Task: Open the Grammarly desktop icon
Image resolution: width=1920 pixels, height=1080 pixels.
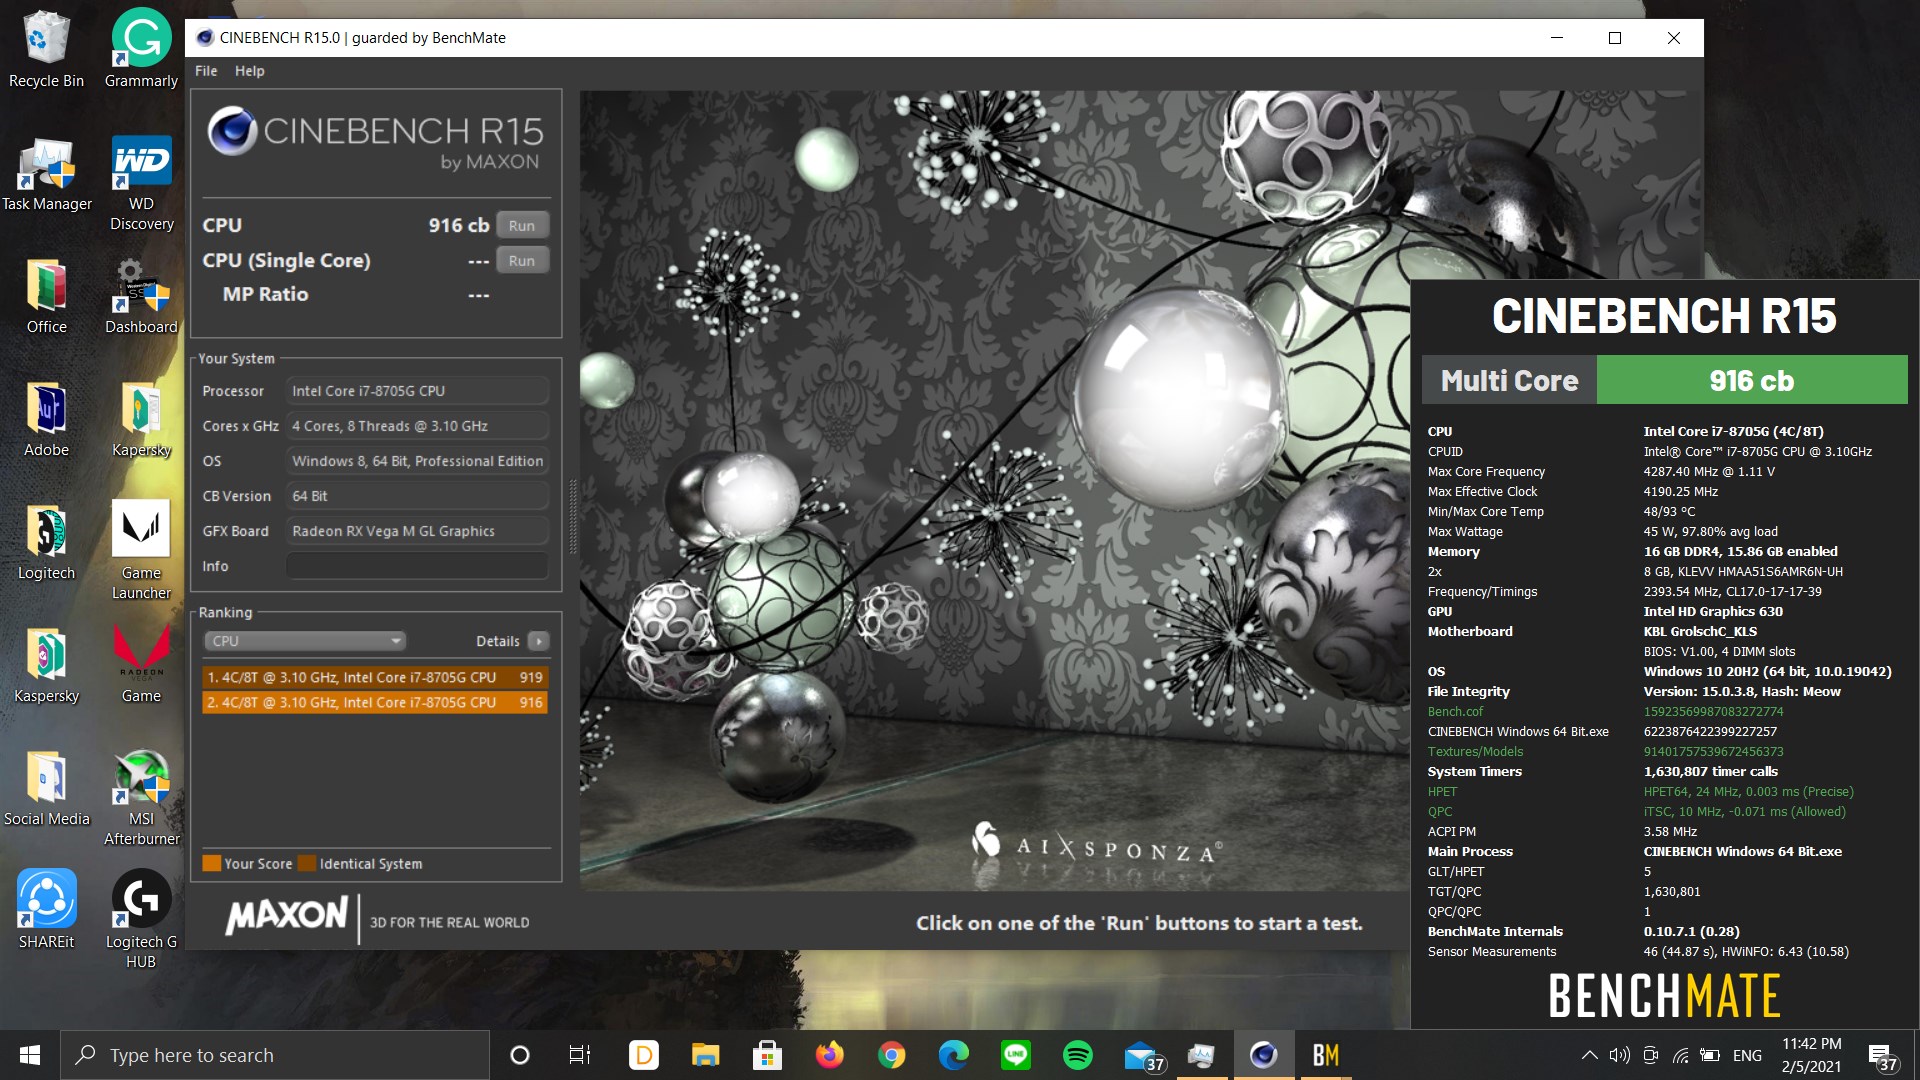Action: coord(141,50)
